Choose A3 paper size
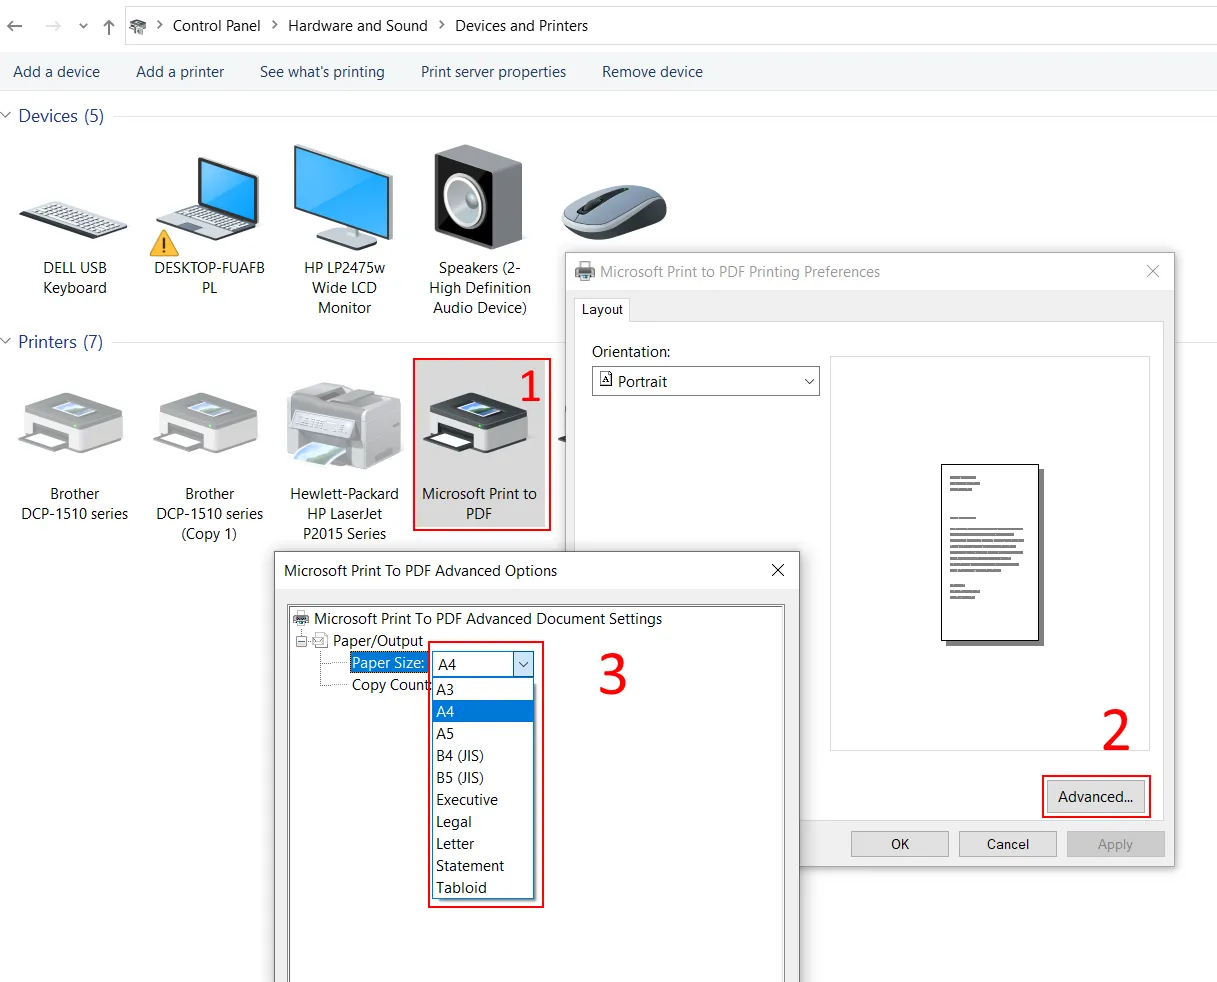Viewport: 1217px width, 982px height. [483, 689]
